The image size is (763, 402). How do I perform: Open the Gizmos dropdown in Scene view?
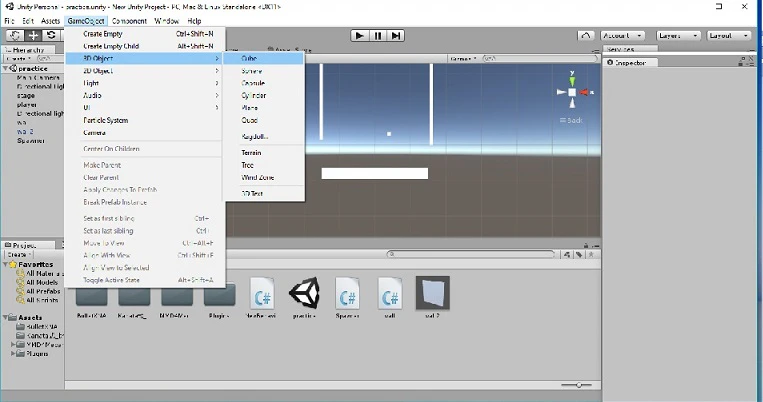(463, 58)
